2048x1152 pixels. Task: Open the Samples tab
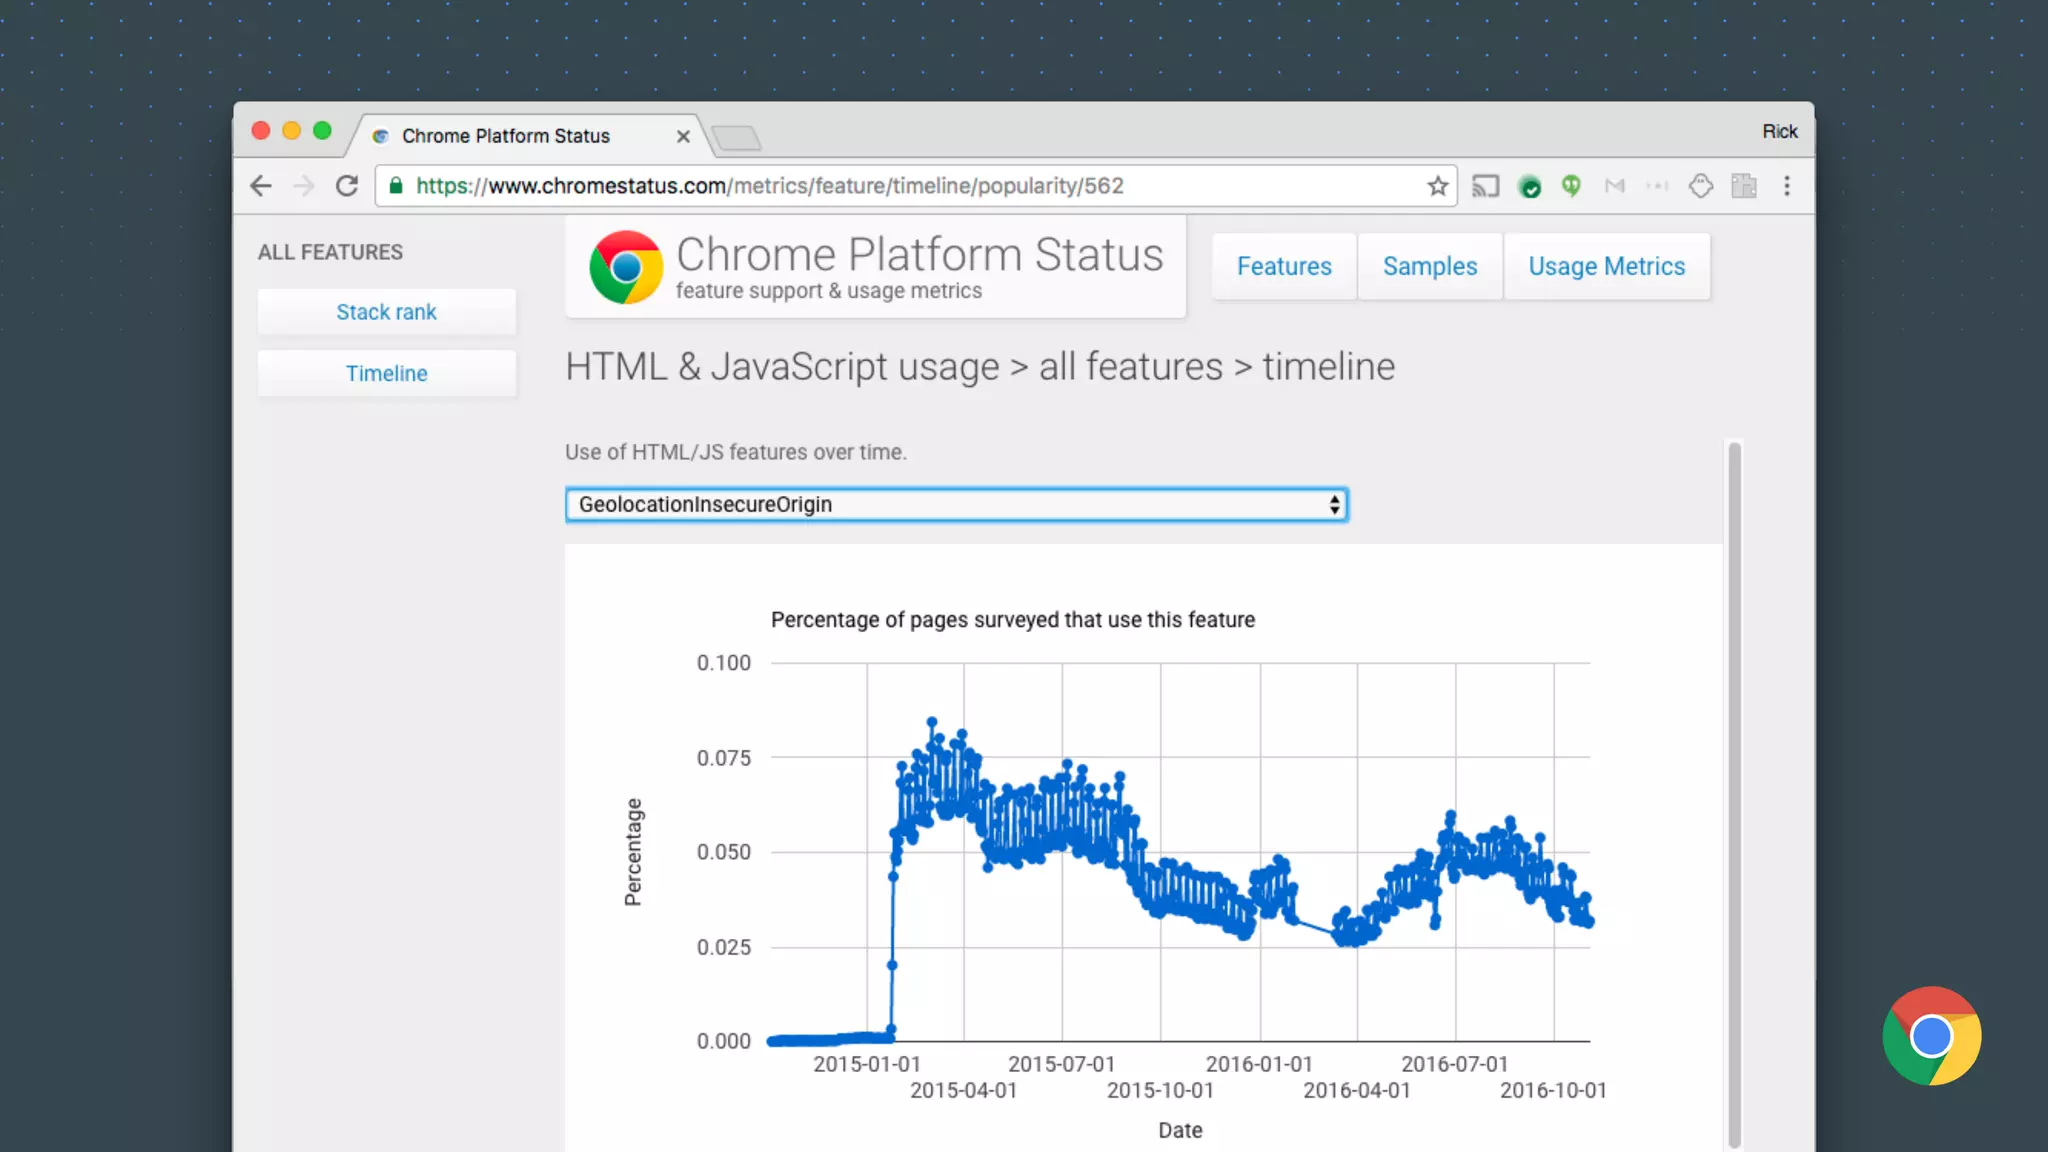click(x=1429, y=267)
